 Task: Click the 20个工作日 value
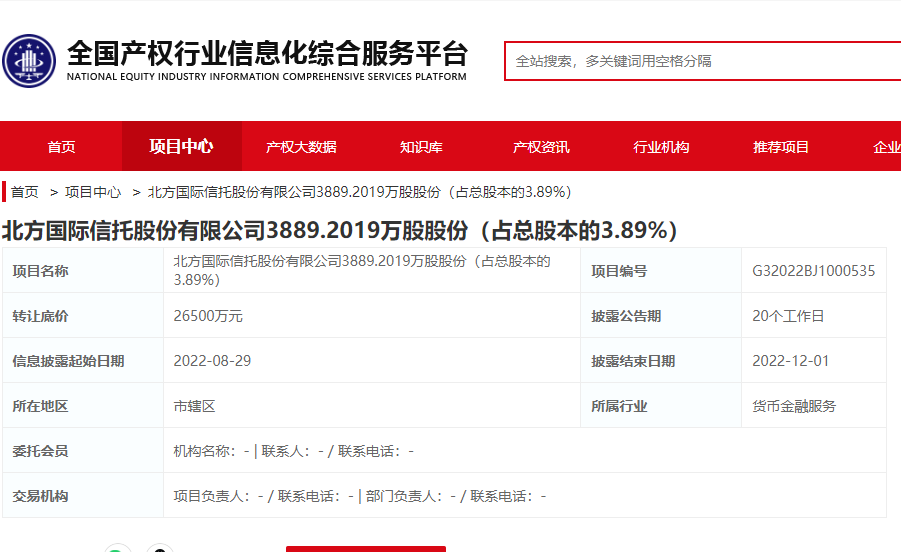pos(788,316)
